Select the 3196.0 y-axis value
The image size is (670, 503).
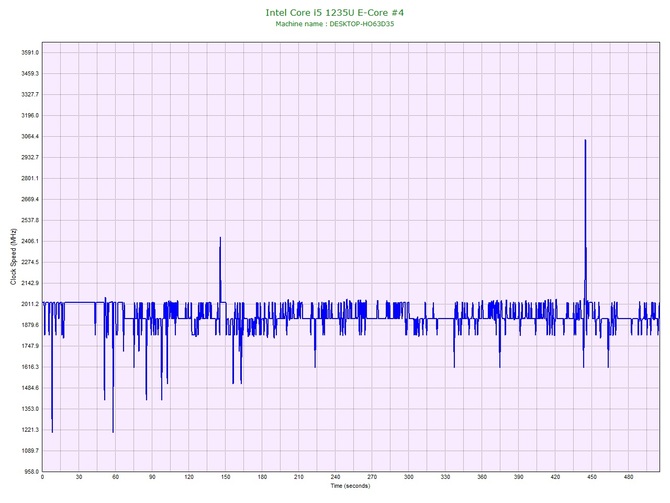pyautogui.click(x=30, y=115)
